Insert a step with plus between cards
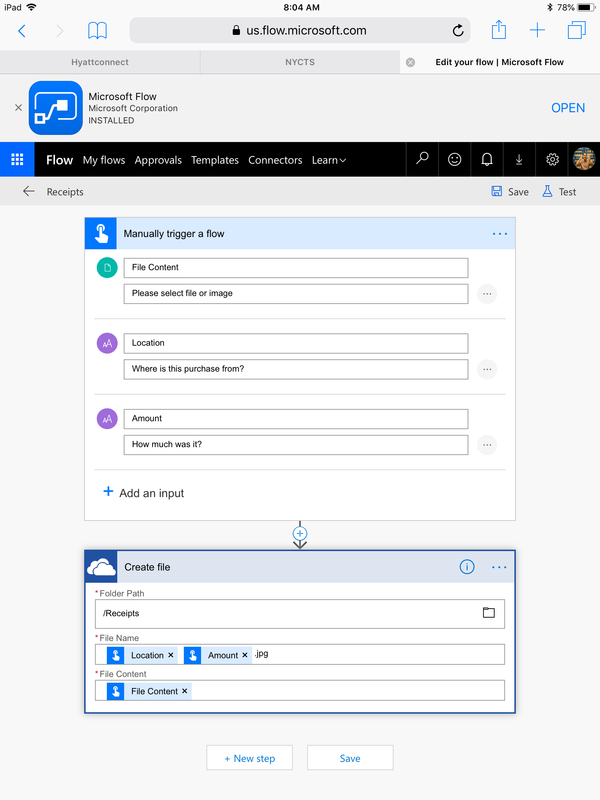Screen dimensions: 600x800 [x=300, y=534]
